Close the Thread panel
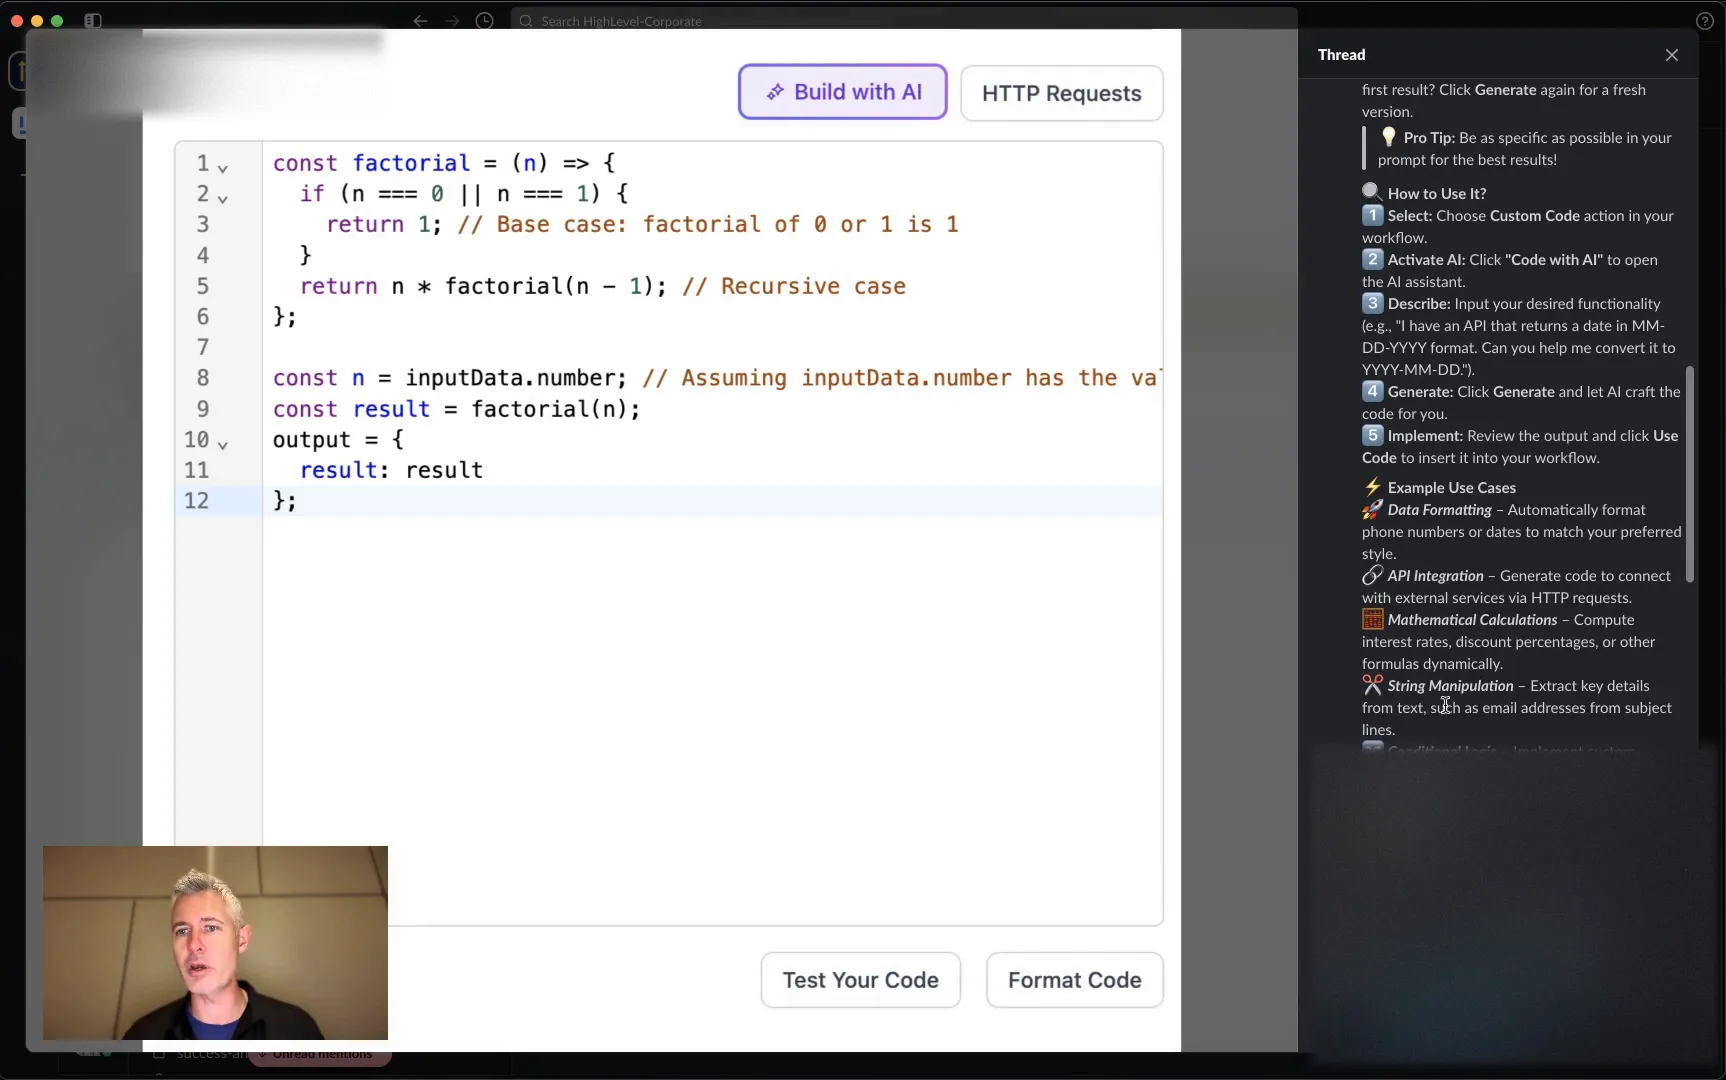This screenshot has height=1080, width=1726. tap(1671, 55)
